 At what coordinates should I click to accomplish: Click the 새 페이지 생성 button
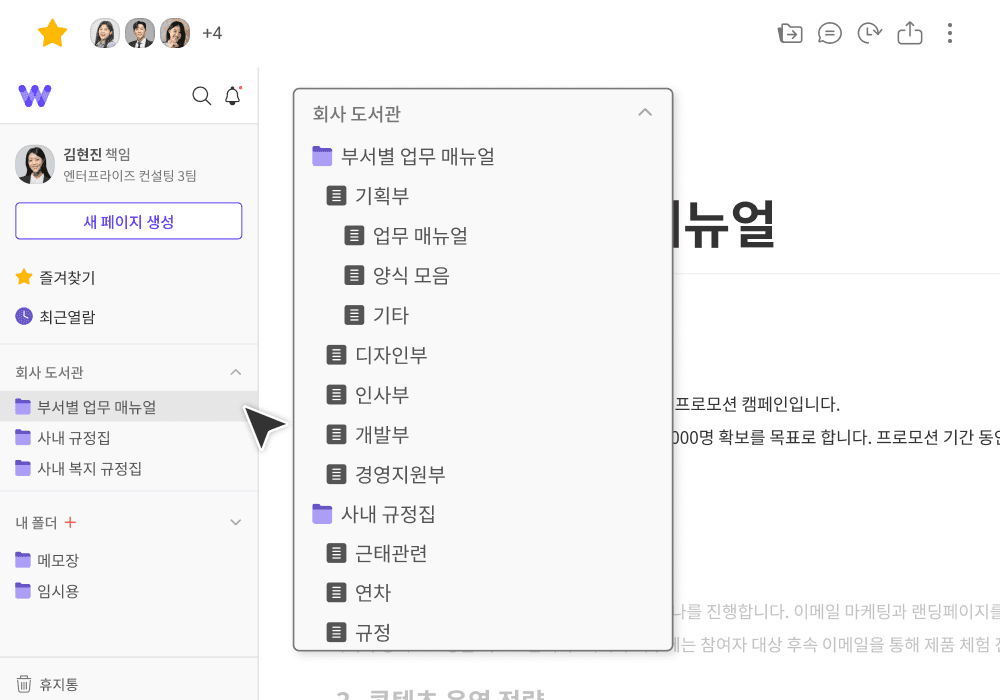click(x=128, y=221)
